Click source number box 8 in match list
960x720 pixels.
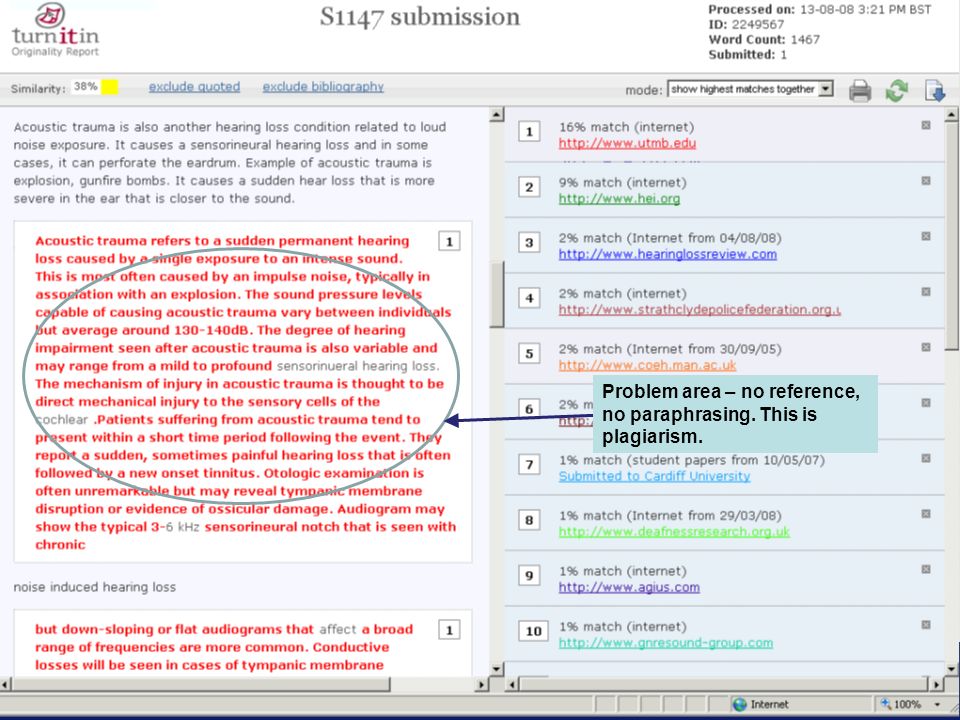point(529,520)
